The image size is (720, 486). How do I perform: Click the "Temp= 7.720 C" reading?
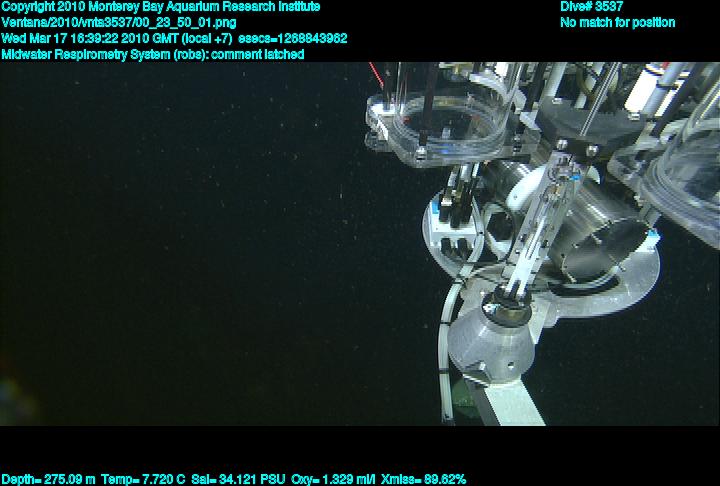(143, 480)
